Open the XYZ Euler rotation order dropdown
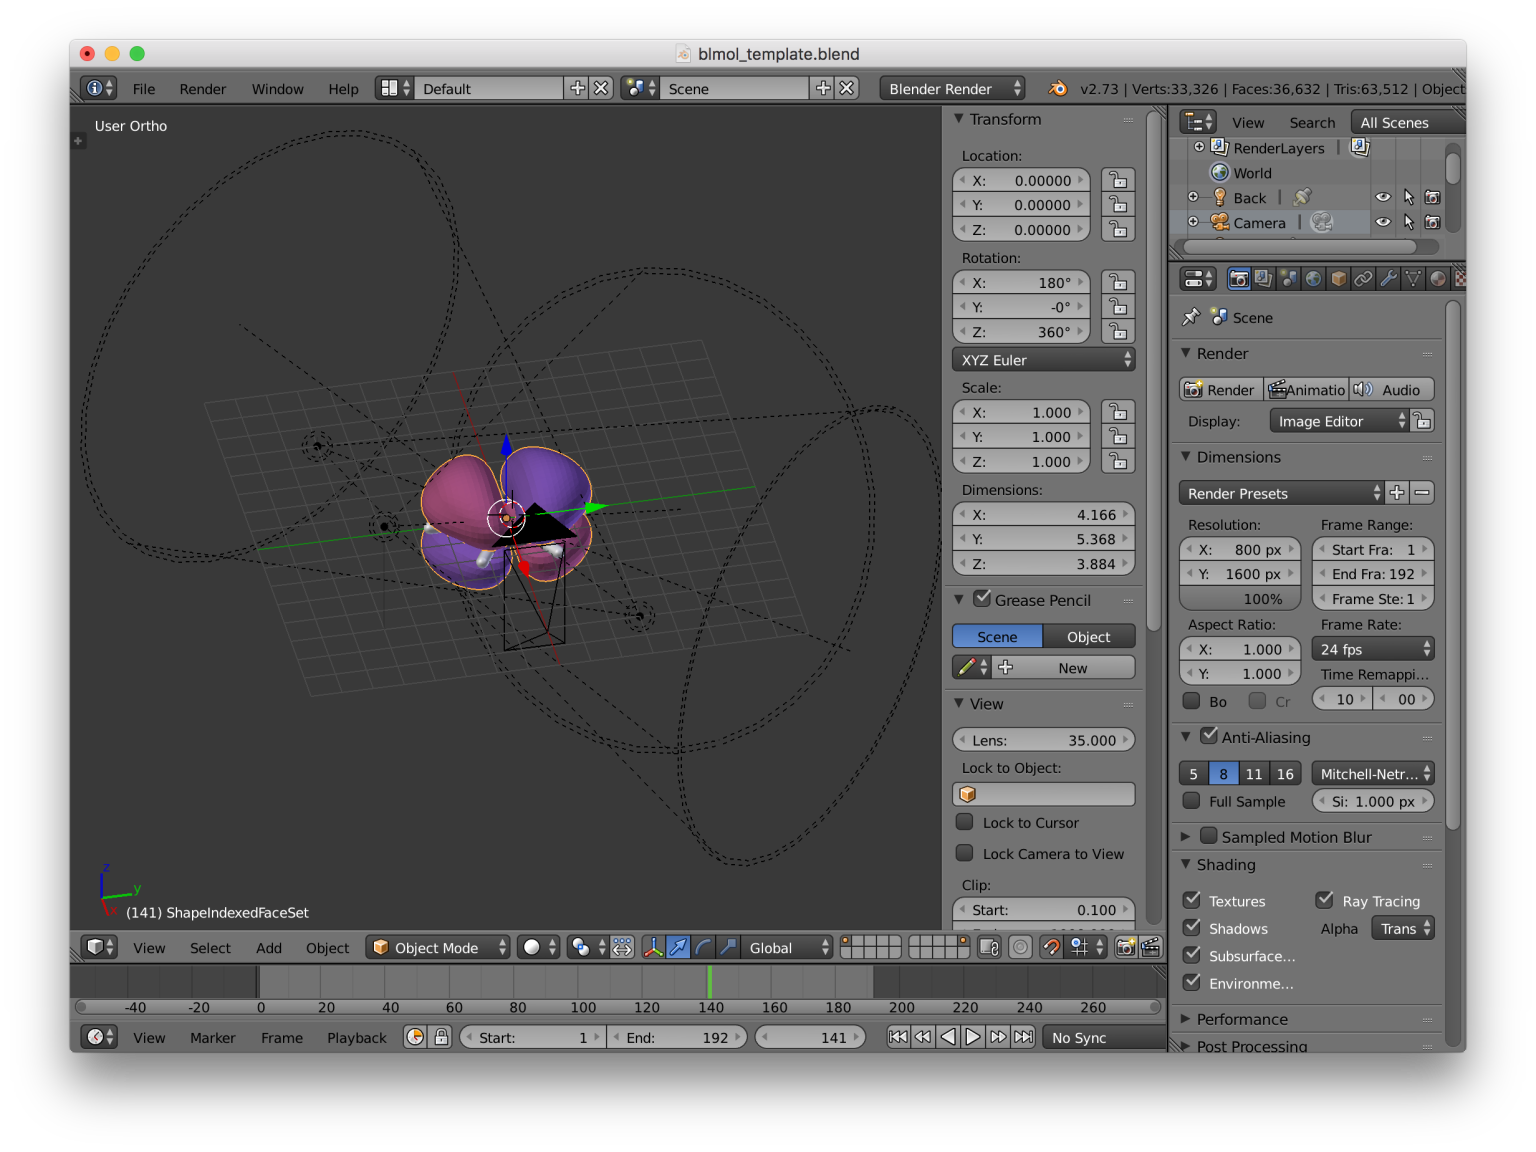The image size is (1536, 1152). pyautogui.click(x=1043, y=359)
